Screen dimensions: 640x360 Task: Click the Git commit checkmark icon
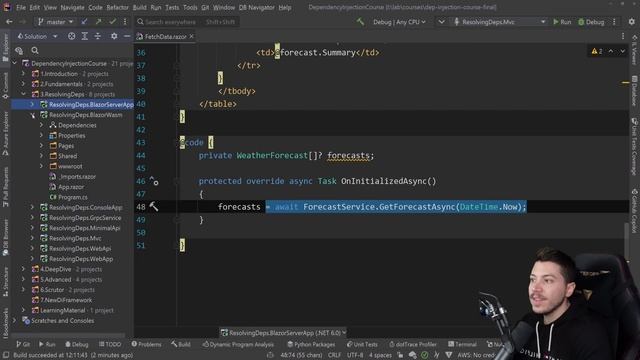click(112, 22)
